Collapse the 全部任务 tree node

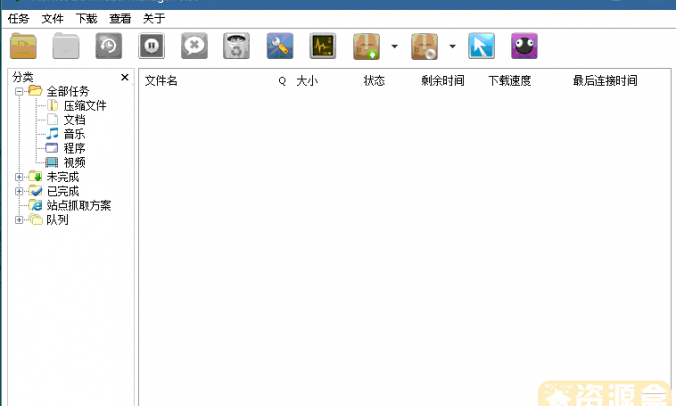(19, 91)
